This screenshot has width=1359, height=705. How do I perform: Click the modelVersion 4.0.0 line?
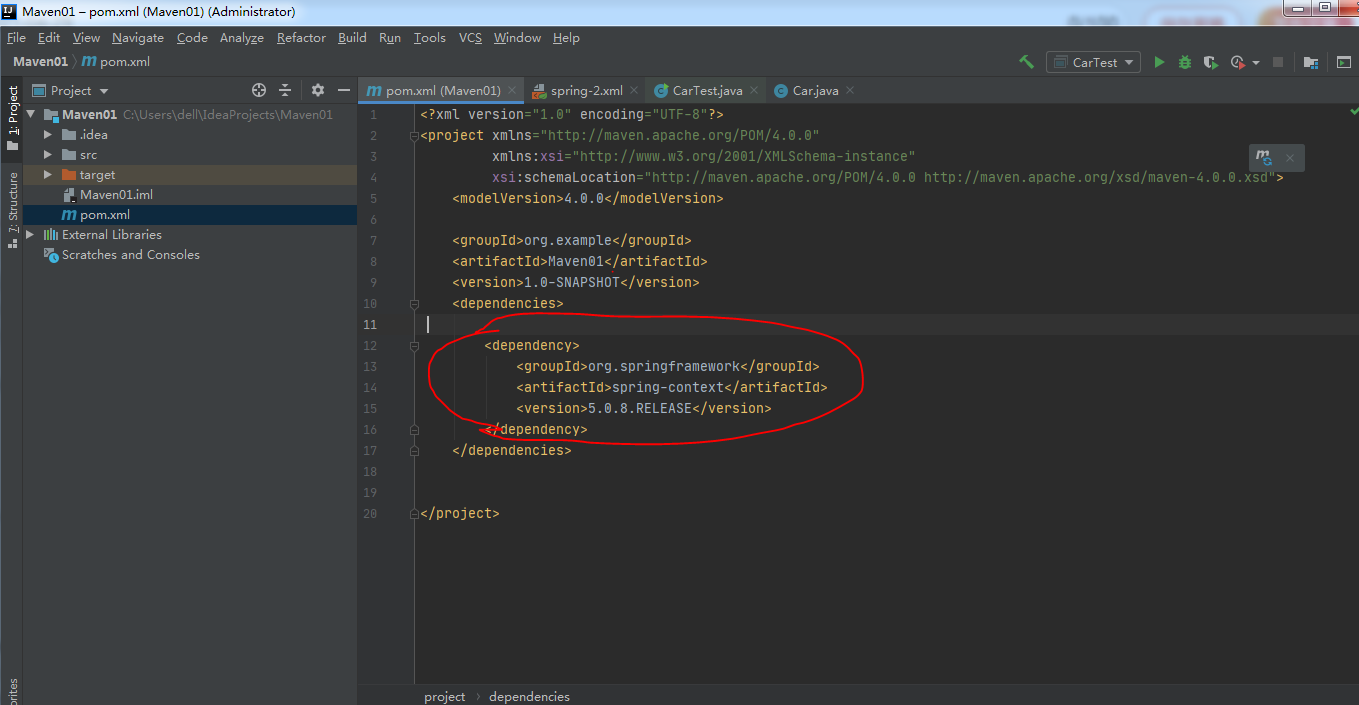coord(588,198)
